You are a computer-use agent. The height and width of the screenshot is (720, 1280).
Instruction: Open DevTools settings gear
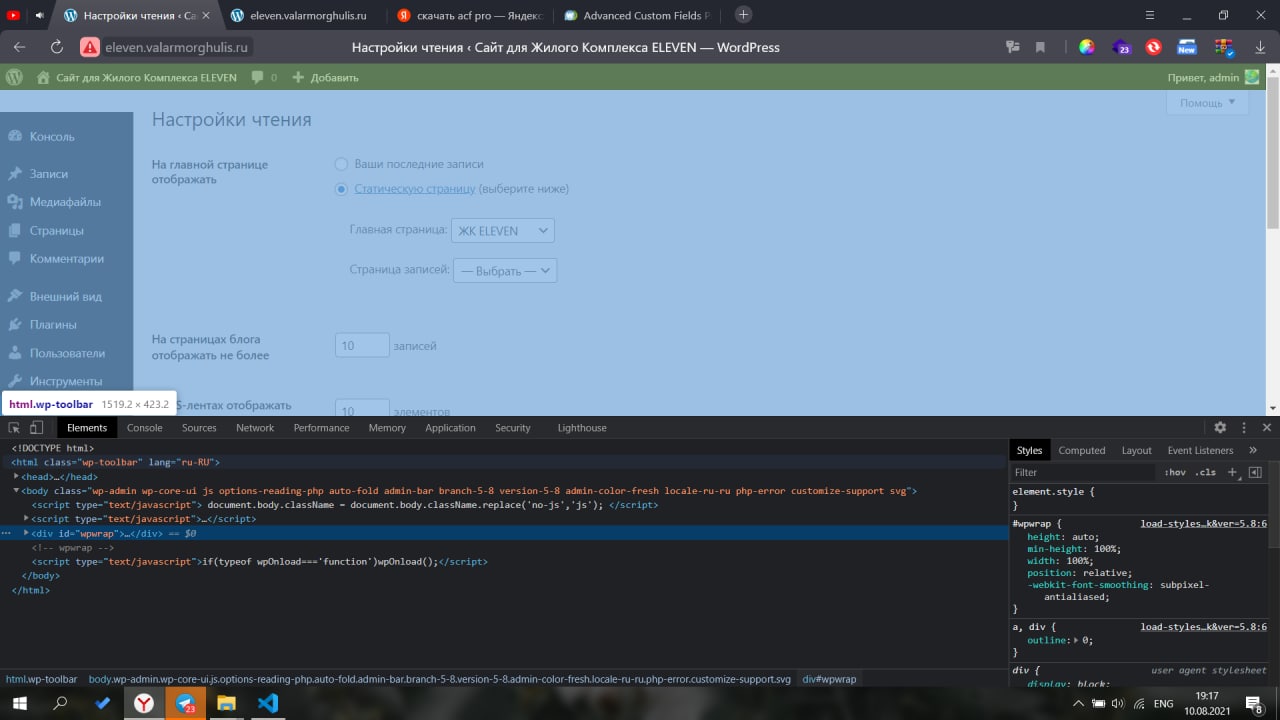[1220, 428]
